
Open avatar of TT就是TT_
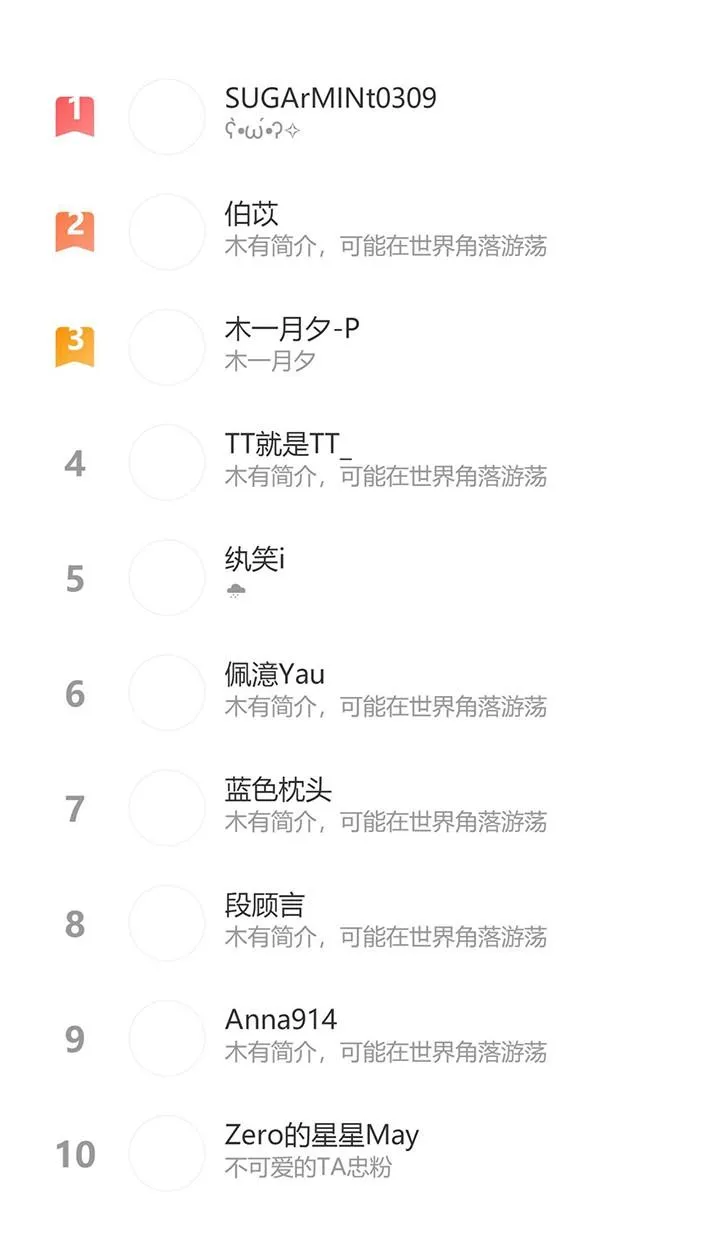(x=167, y=462)
